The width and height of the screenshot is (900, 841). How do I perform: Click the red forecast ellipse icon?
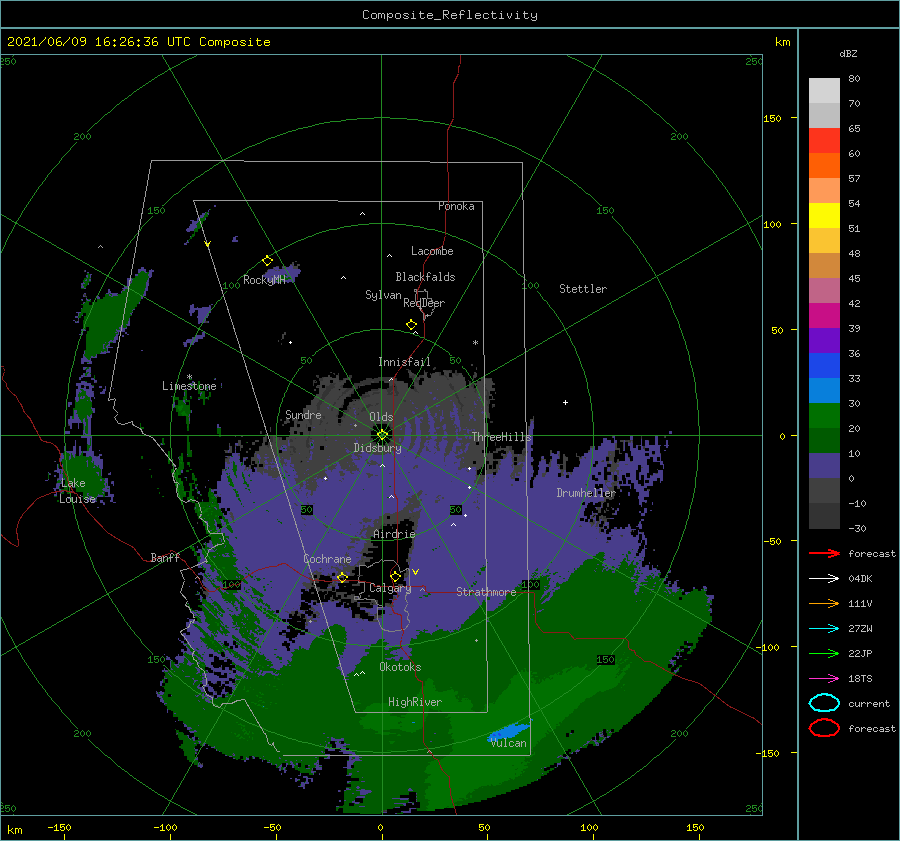coord(824,728)
